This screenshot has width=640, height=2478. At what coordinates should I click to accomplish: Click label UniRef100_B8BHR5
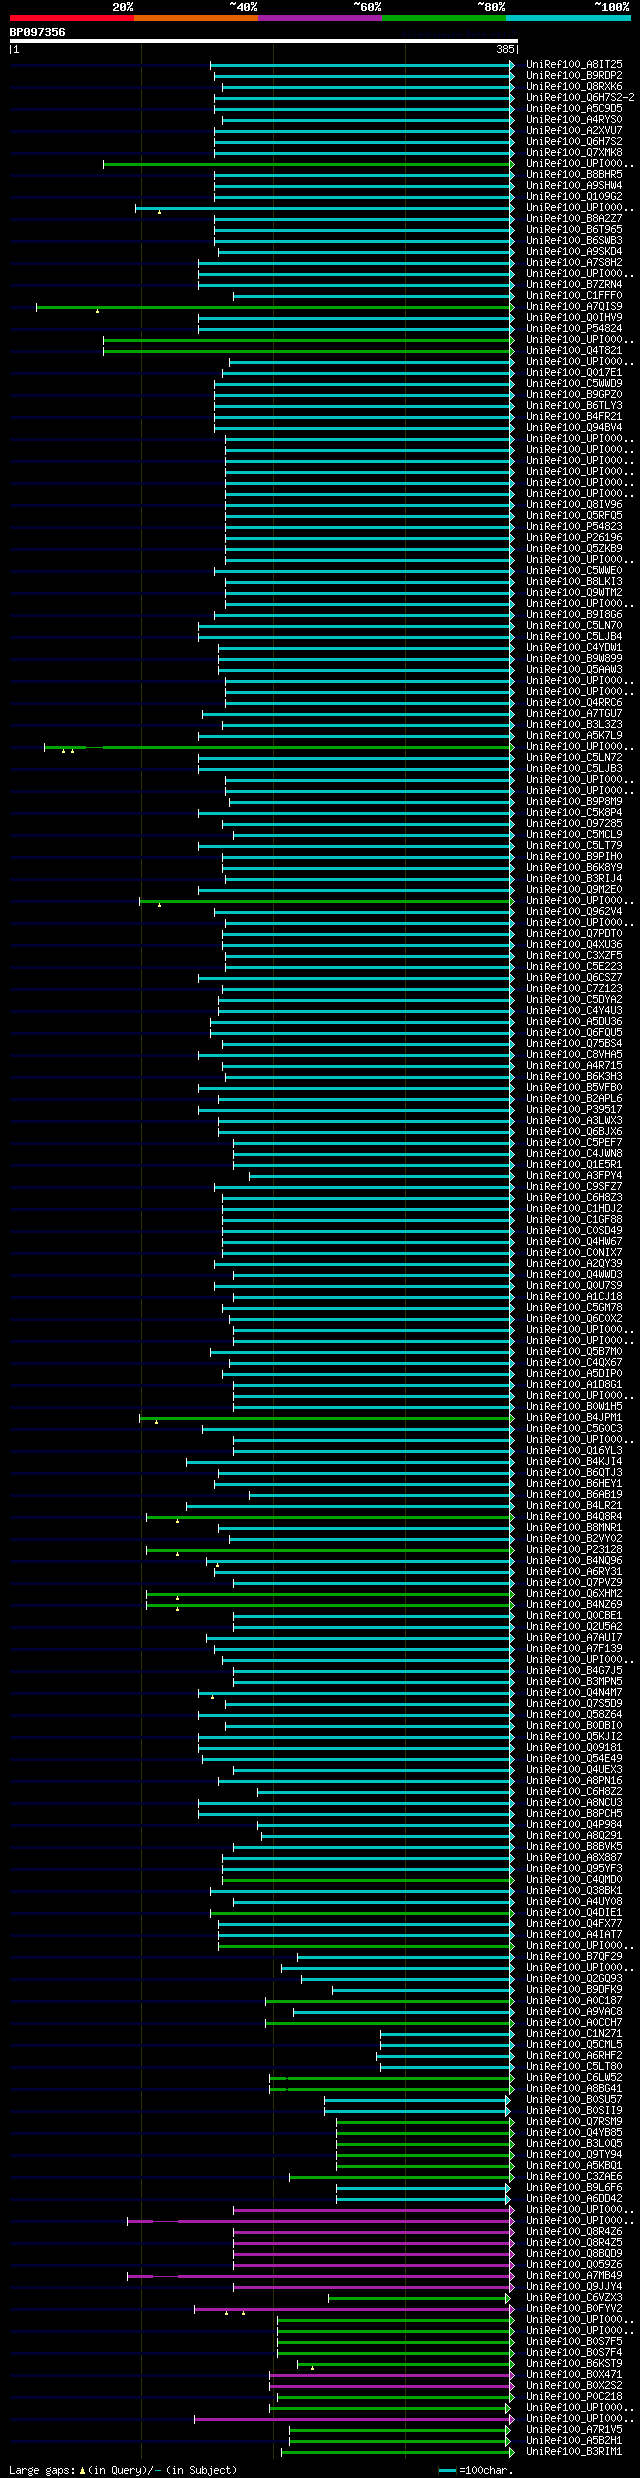click(574, 174)
